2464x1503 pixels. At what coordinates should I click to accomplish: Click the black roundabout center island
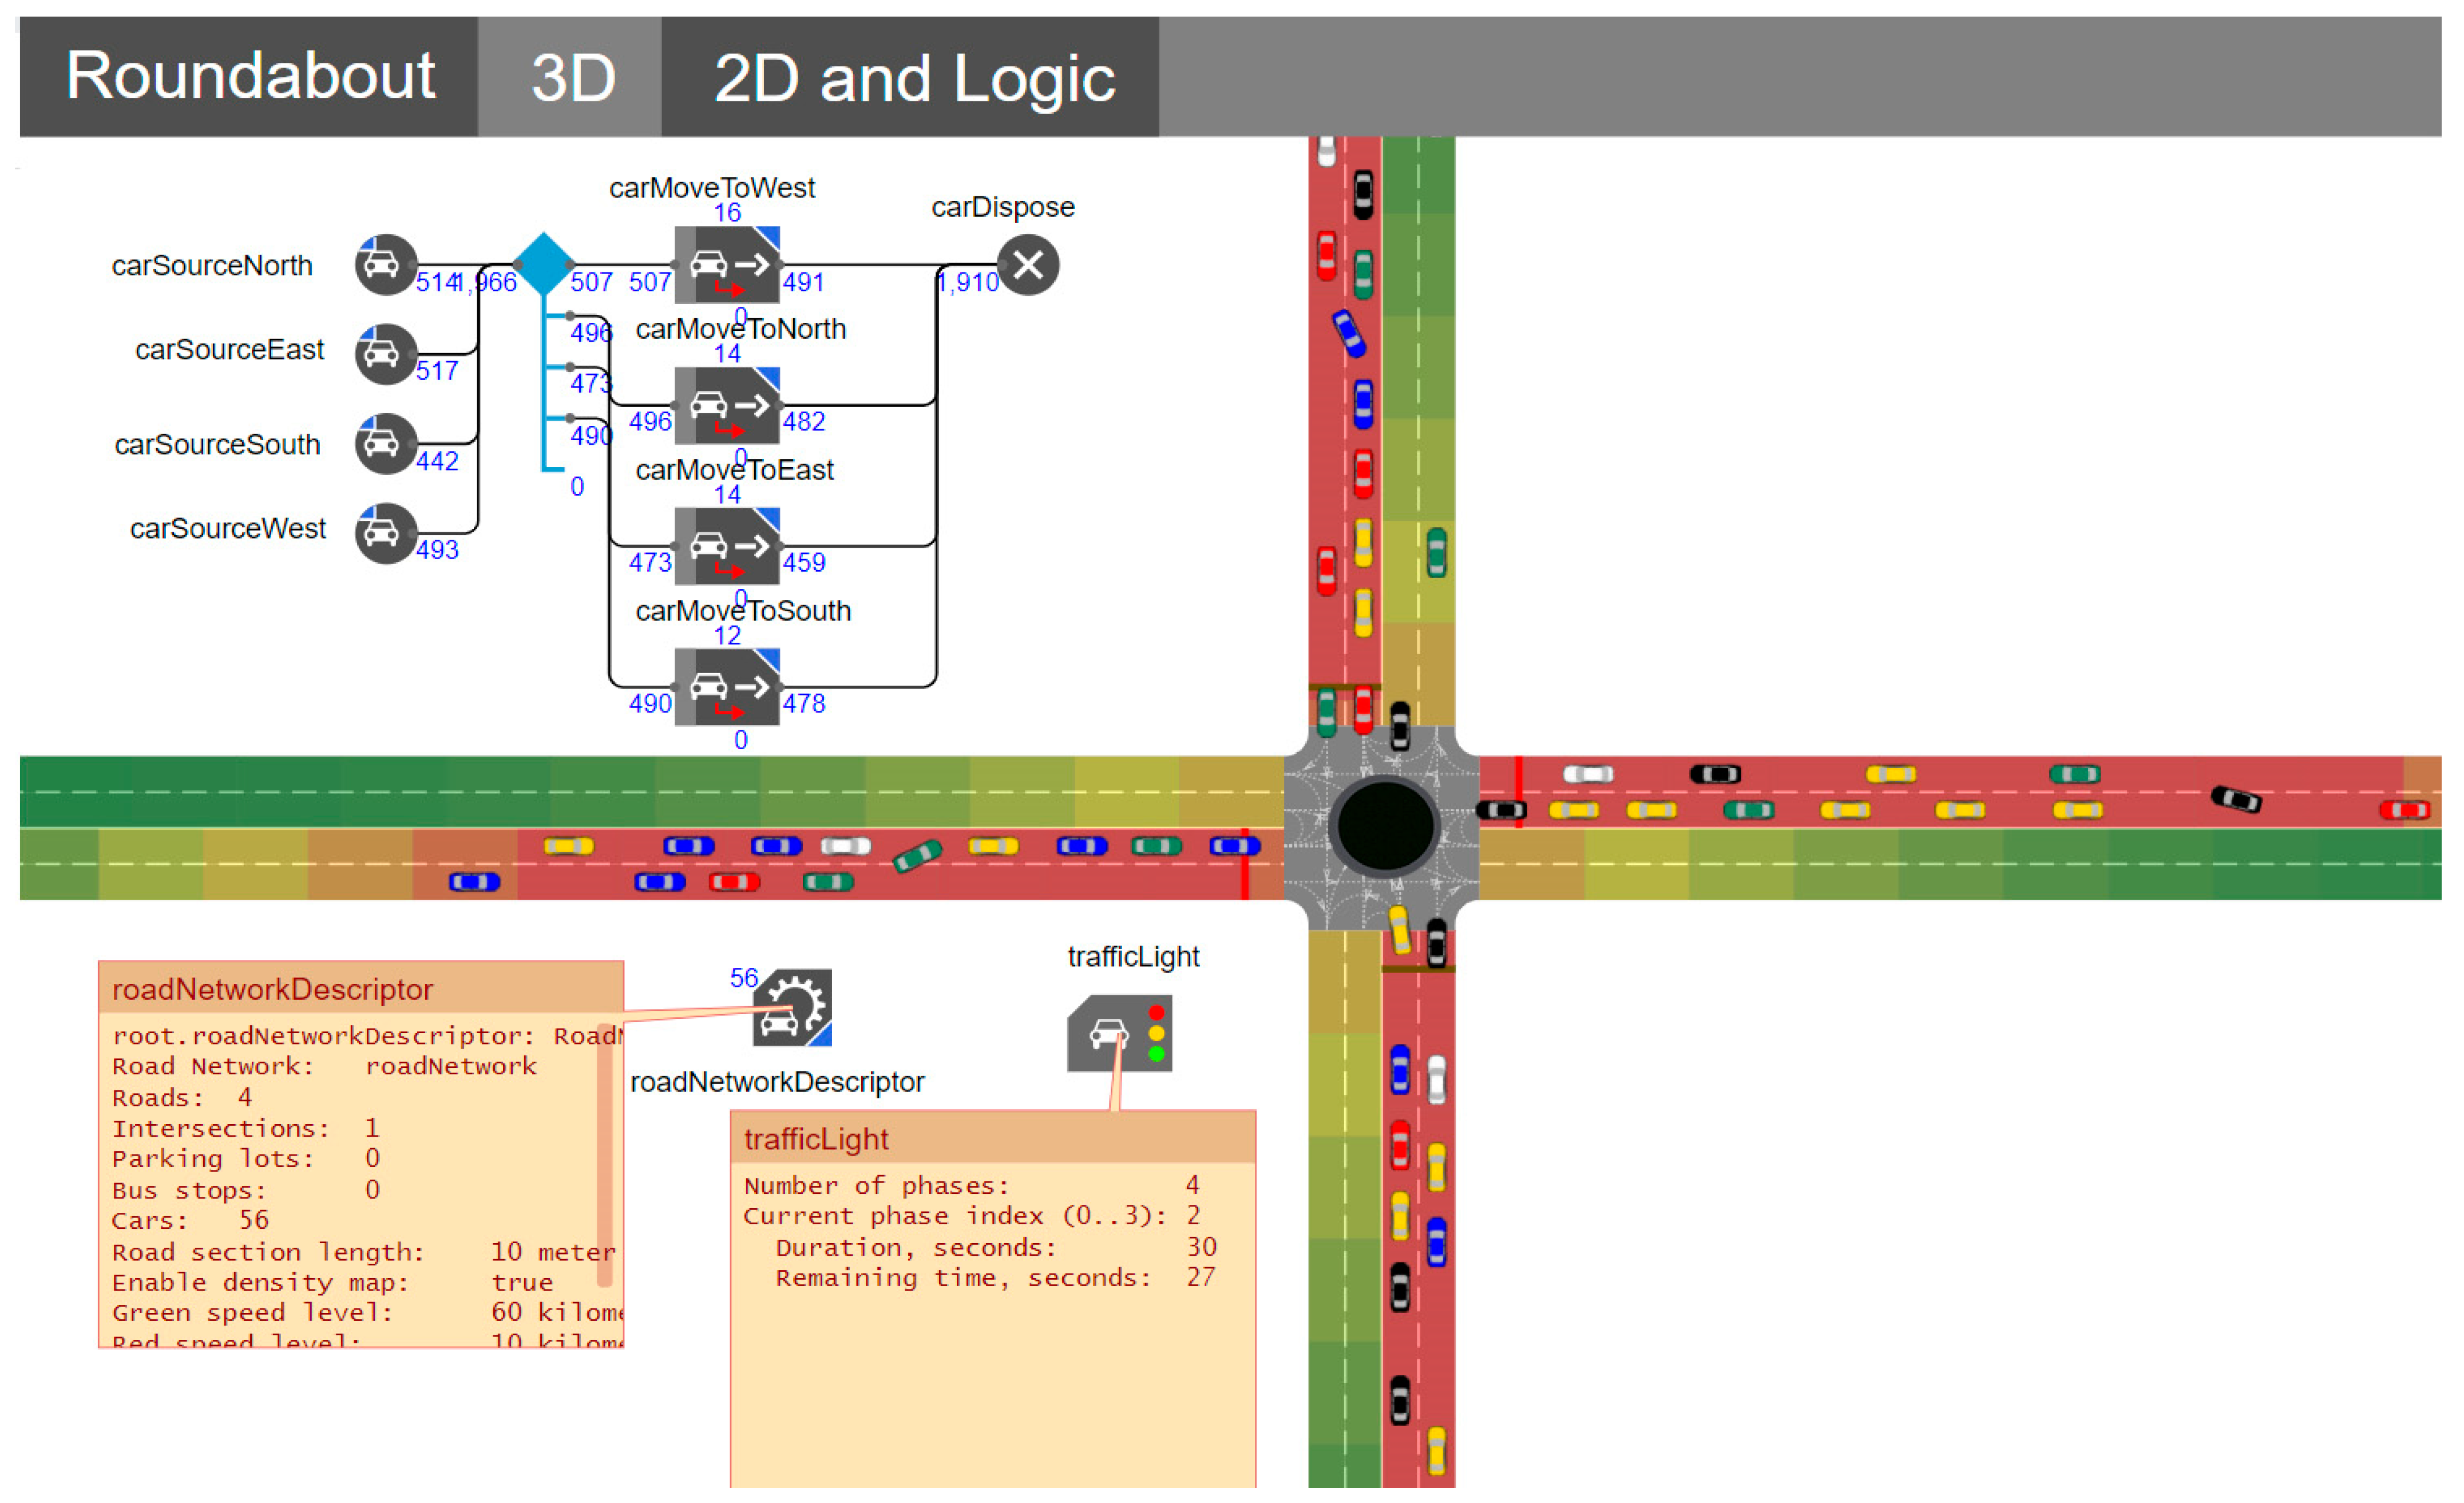point(1385,826)
